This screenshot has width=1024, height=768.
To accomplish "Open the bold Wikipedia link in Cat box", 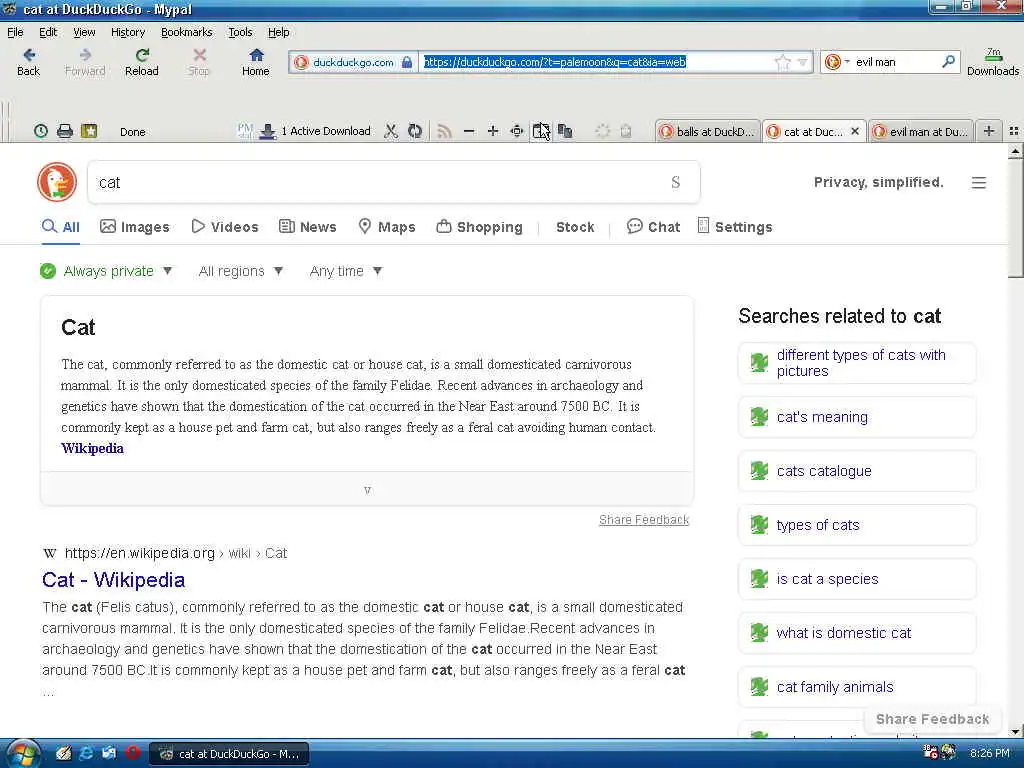I will click(92, 448).
